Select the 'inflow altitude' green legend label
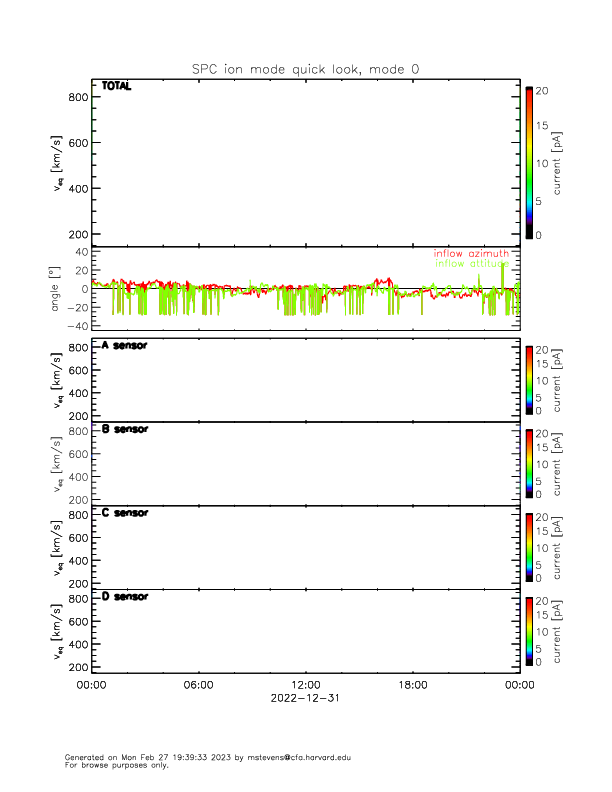The width and height of the screenshot is (612, 792). click(471, 264)
